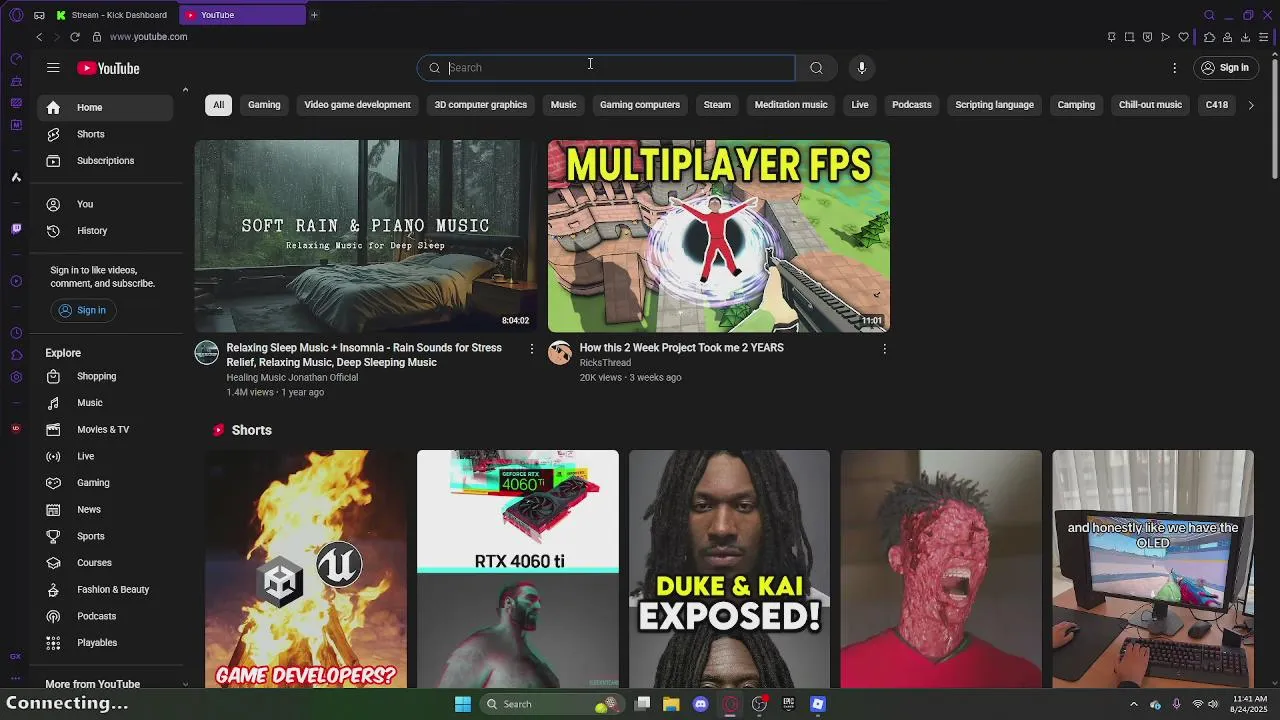Select the Podcasts filter chip
This screenshot has width=1280, height=720.
click(912, 105)
